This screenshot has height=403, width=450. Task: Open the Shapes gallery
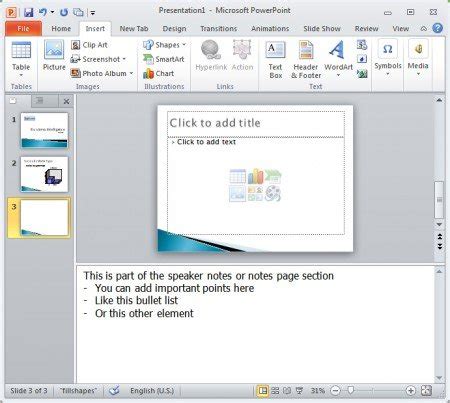[164, 45]
